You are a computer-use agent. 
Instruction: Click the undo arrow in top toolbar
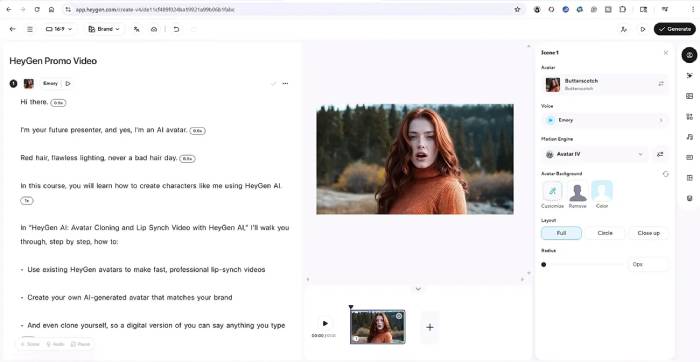click(176, 29)
